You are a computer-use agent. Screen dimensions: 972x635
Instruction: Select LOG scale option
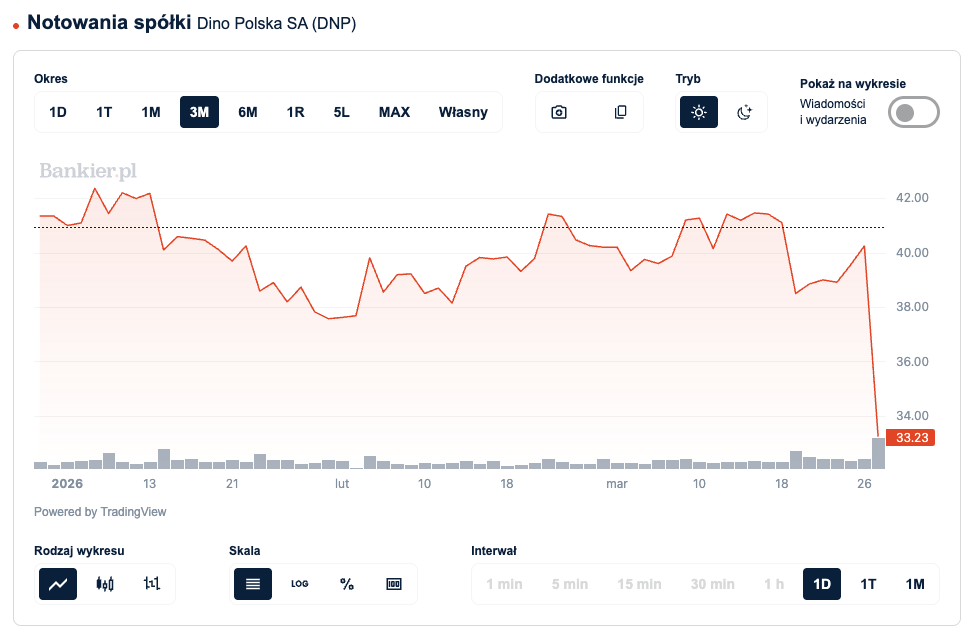coord(299,584)
